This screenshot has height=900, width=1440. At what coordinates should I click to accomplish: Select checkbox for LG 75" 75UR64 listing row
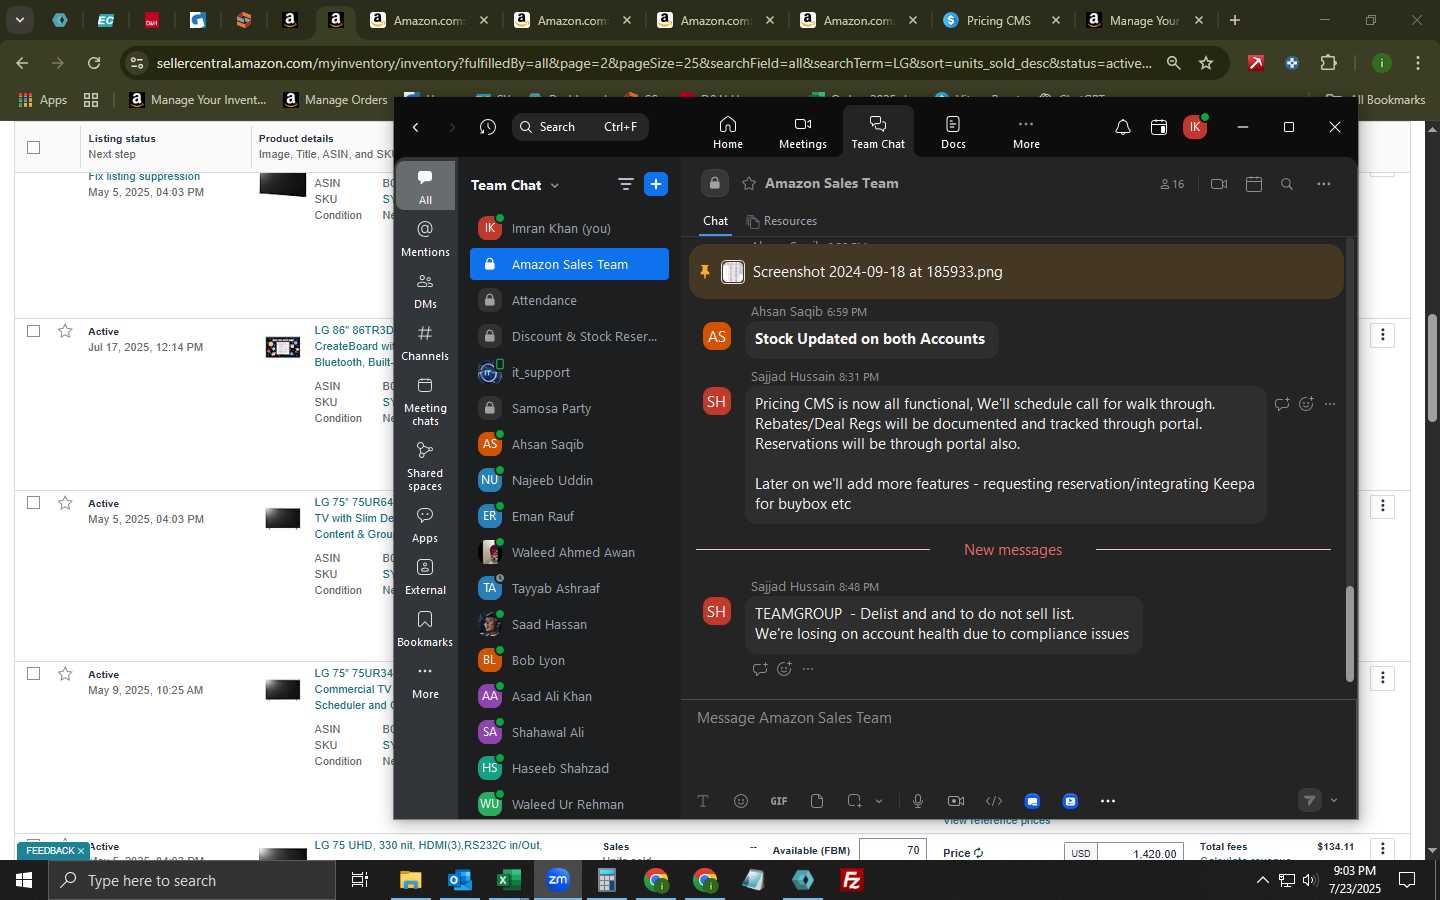pos(33,502)
